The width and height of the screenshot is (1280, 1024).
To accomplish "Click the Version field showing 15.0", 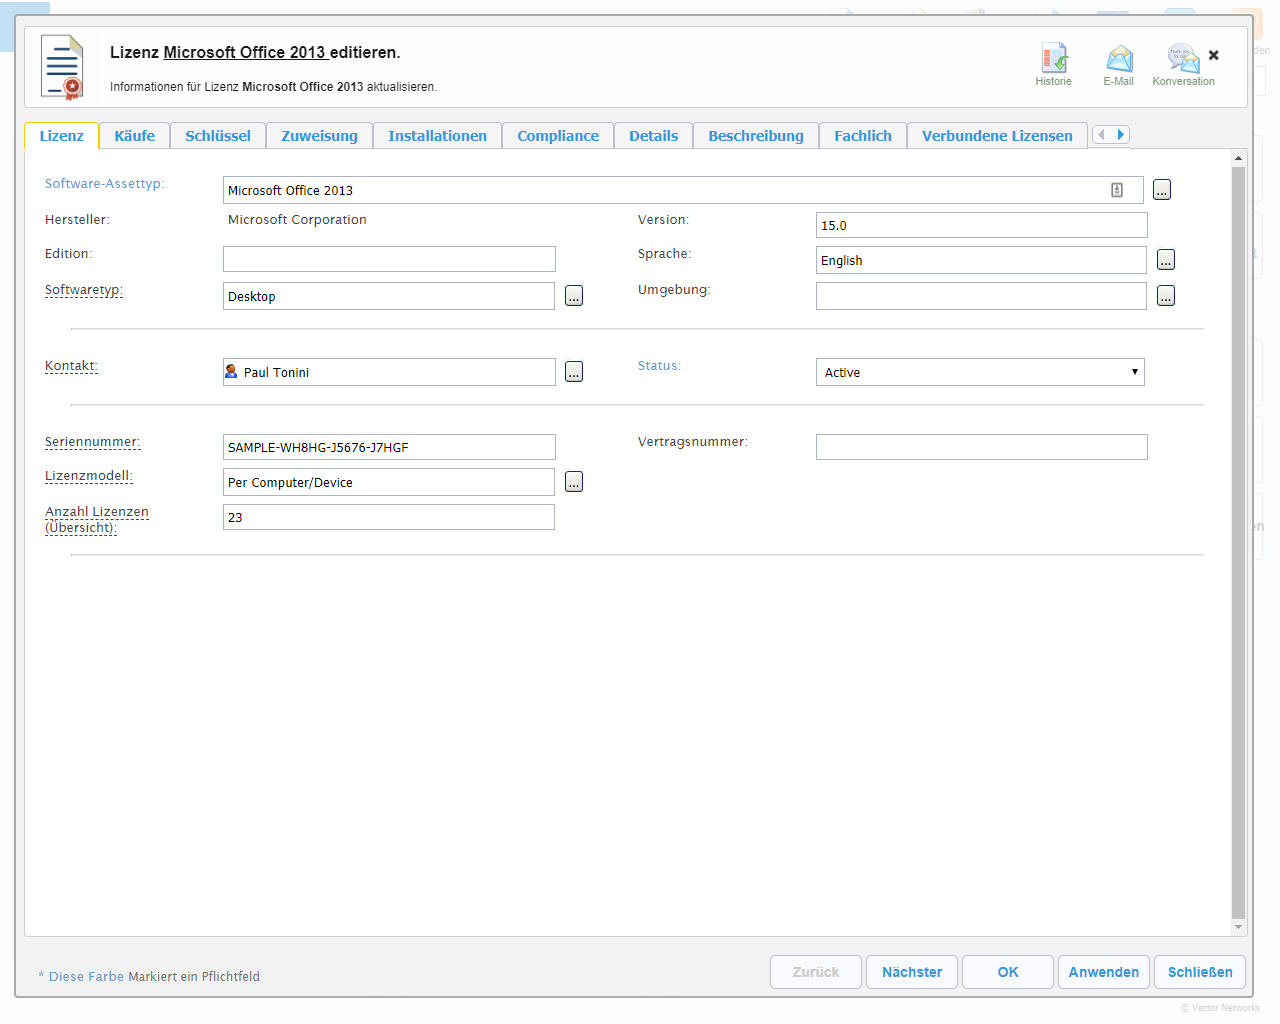I will coord(982,225).
